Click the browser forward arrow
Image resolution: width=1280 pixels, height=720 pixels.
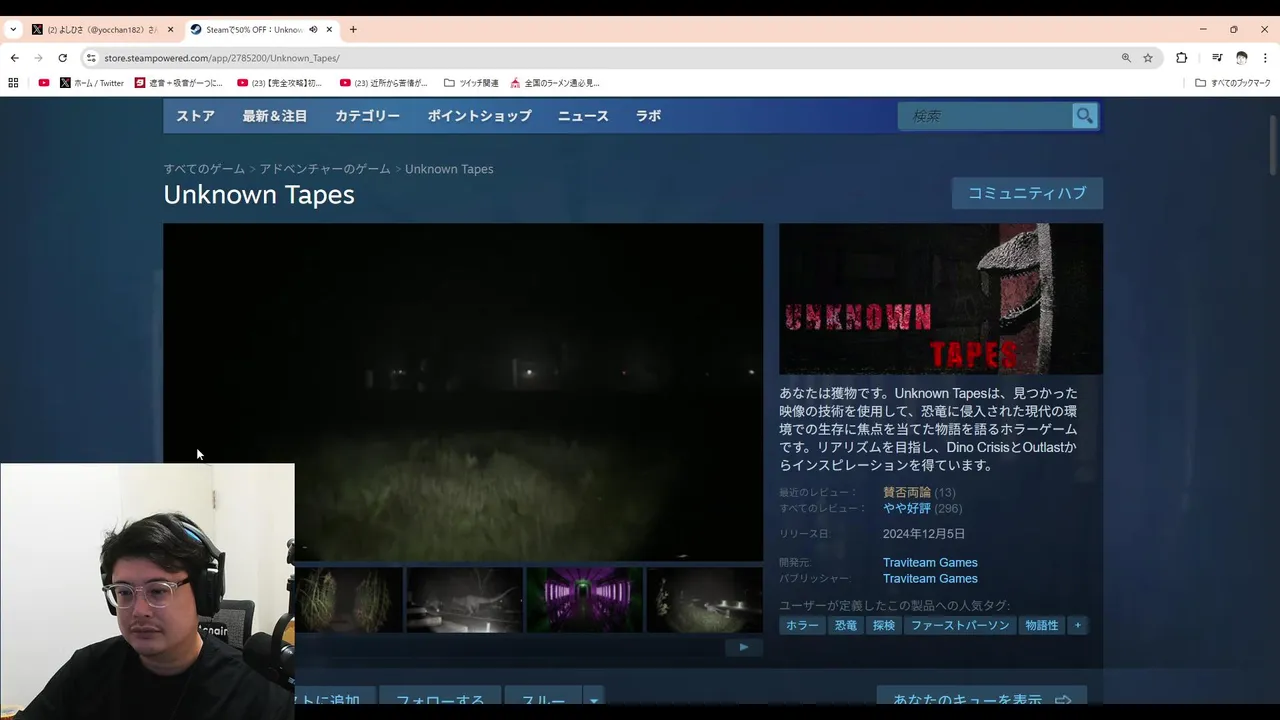38,58
